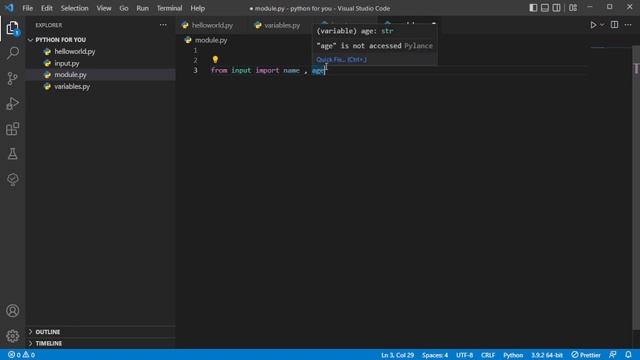The image size is (640, 360).
Task: Change CRLF end of line setting
Action: click(x=488, y=355)
